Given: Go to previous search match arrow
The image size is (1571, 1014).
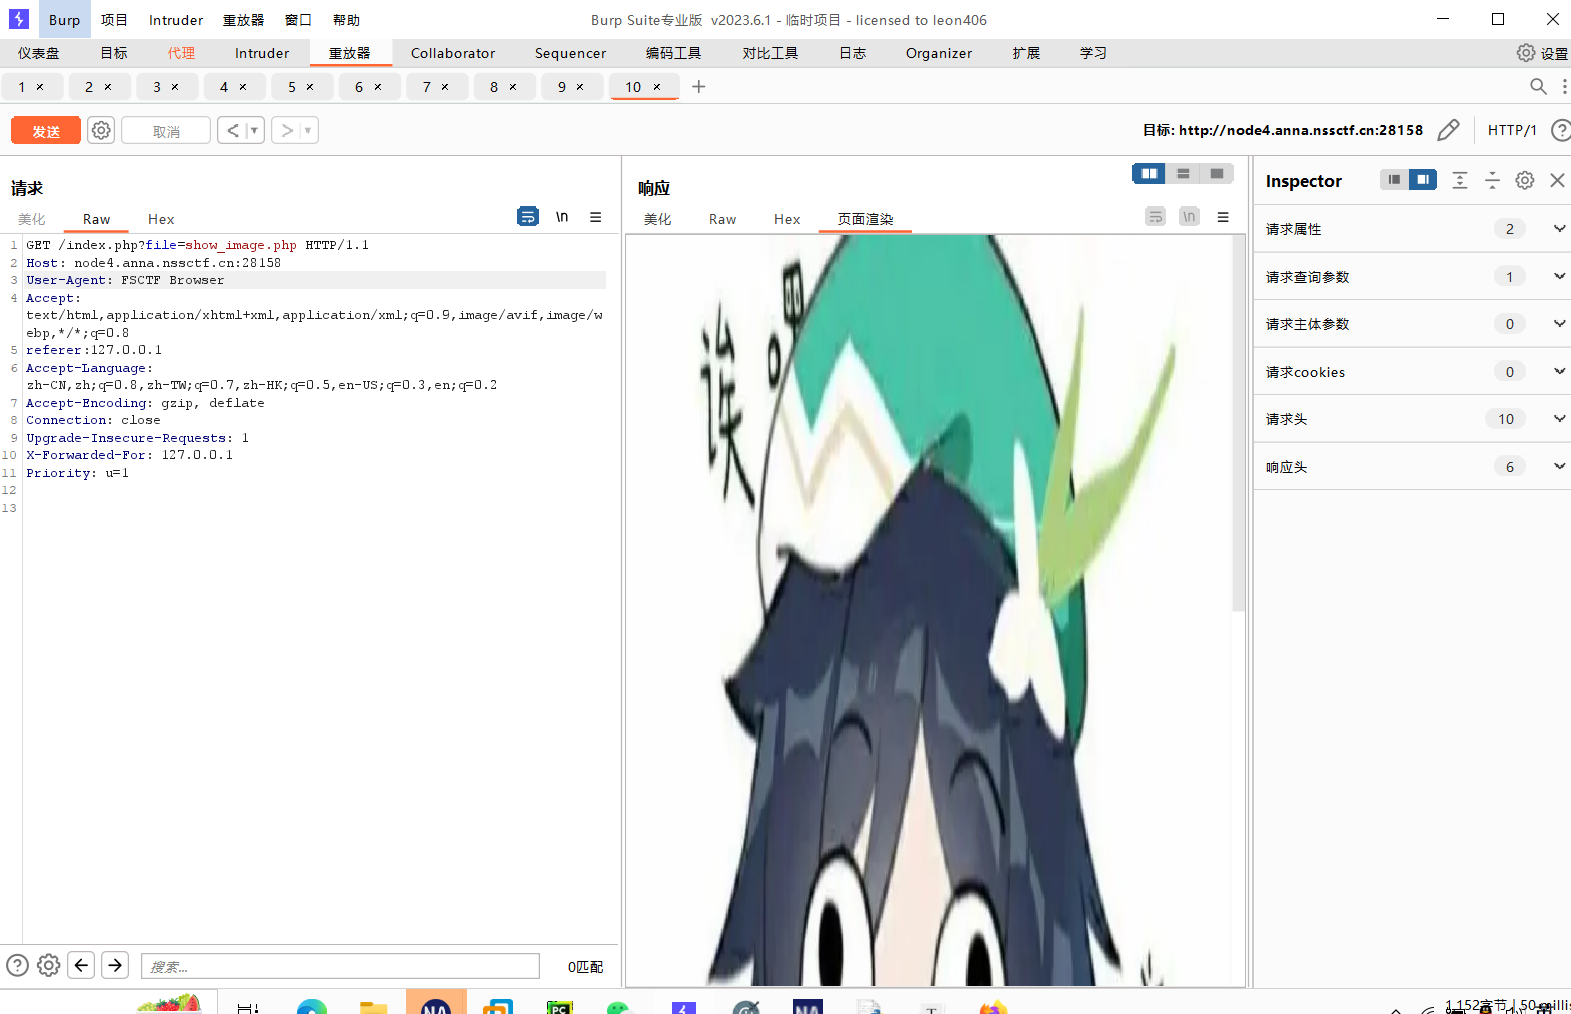Looking at the screenshot, I should click(x=82, y=965).
